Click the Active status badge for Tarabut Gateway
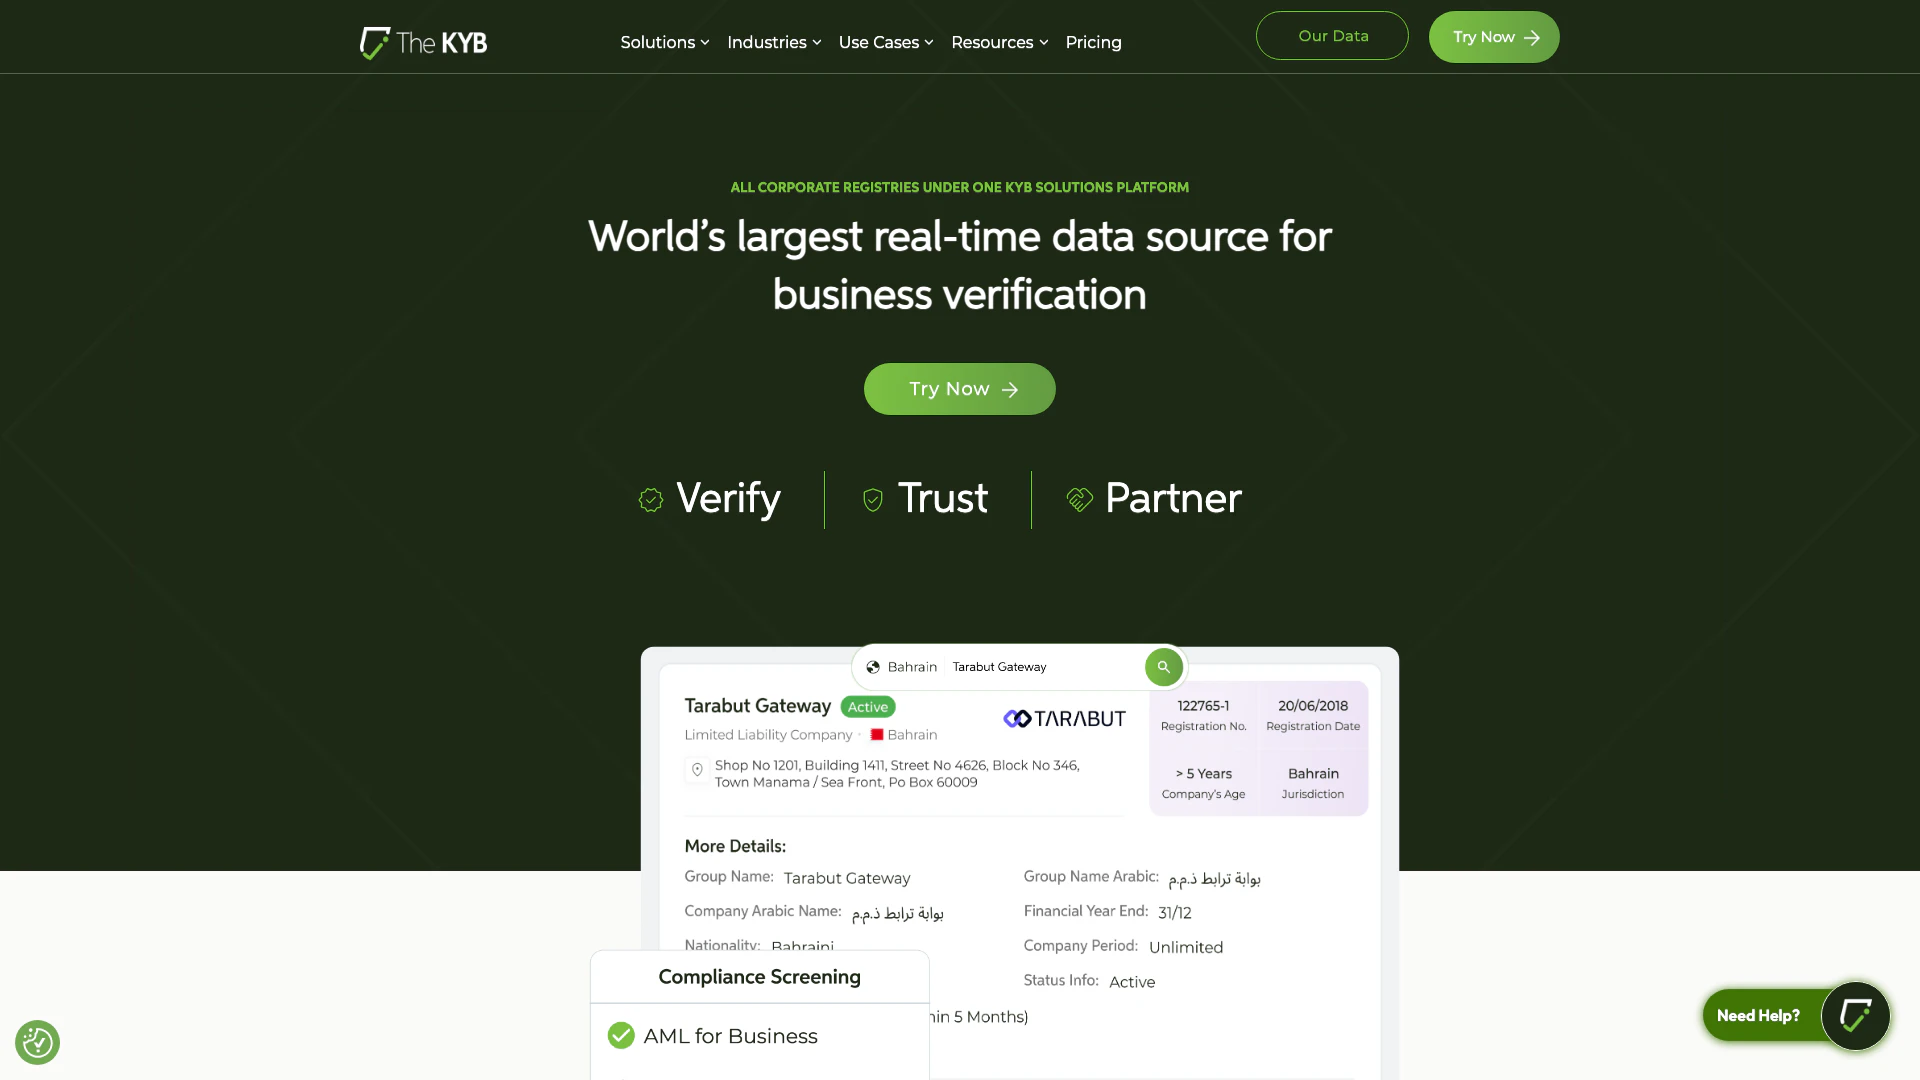The height and width of the screenshot is (1080, 1920). 867,707
